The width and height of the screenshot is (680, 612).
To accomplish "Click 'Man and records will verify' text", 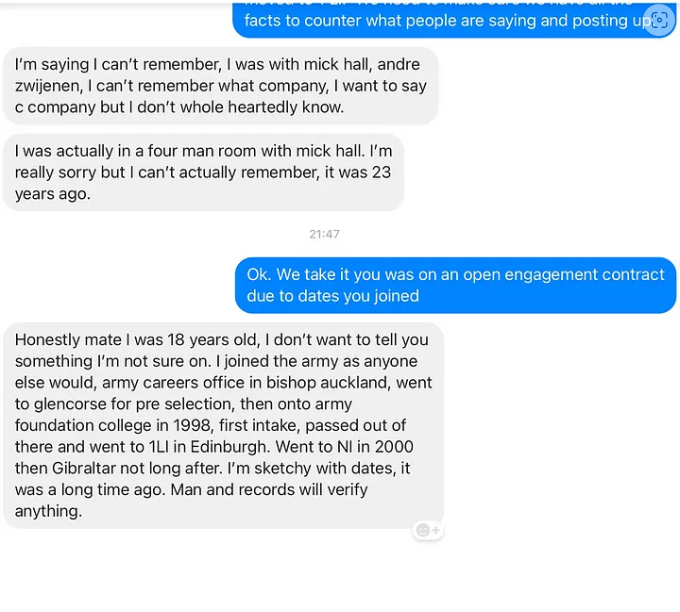I will click(x=270, y=489).
